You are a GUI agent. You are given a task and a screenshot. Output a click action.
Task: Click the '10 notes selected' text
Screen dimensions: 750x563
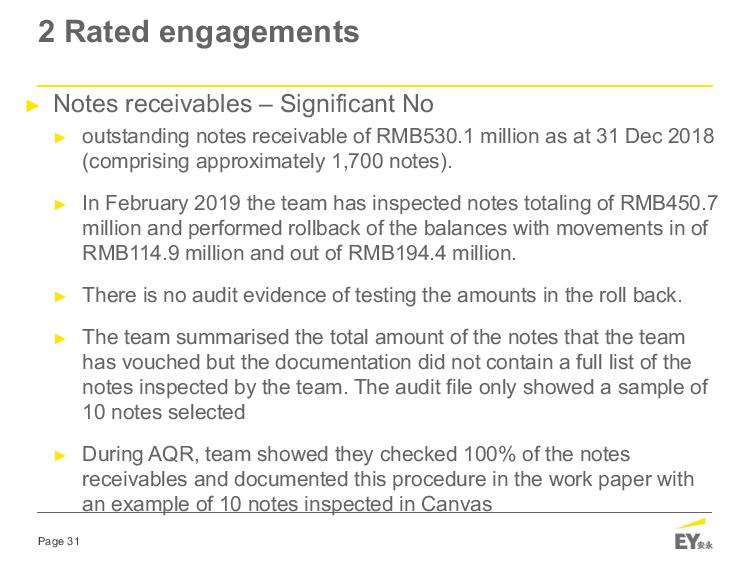click(x=164, y=412)
